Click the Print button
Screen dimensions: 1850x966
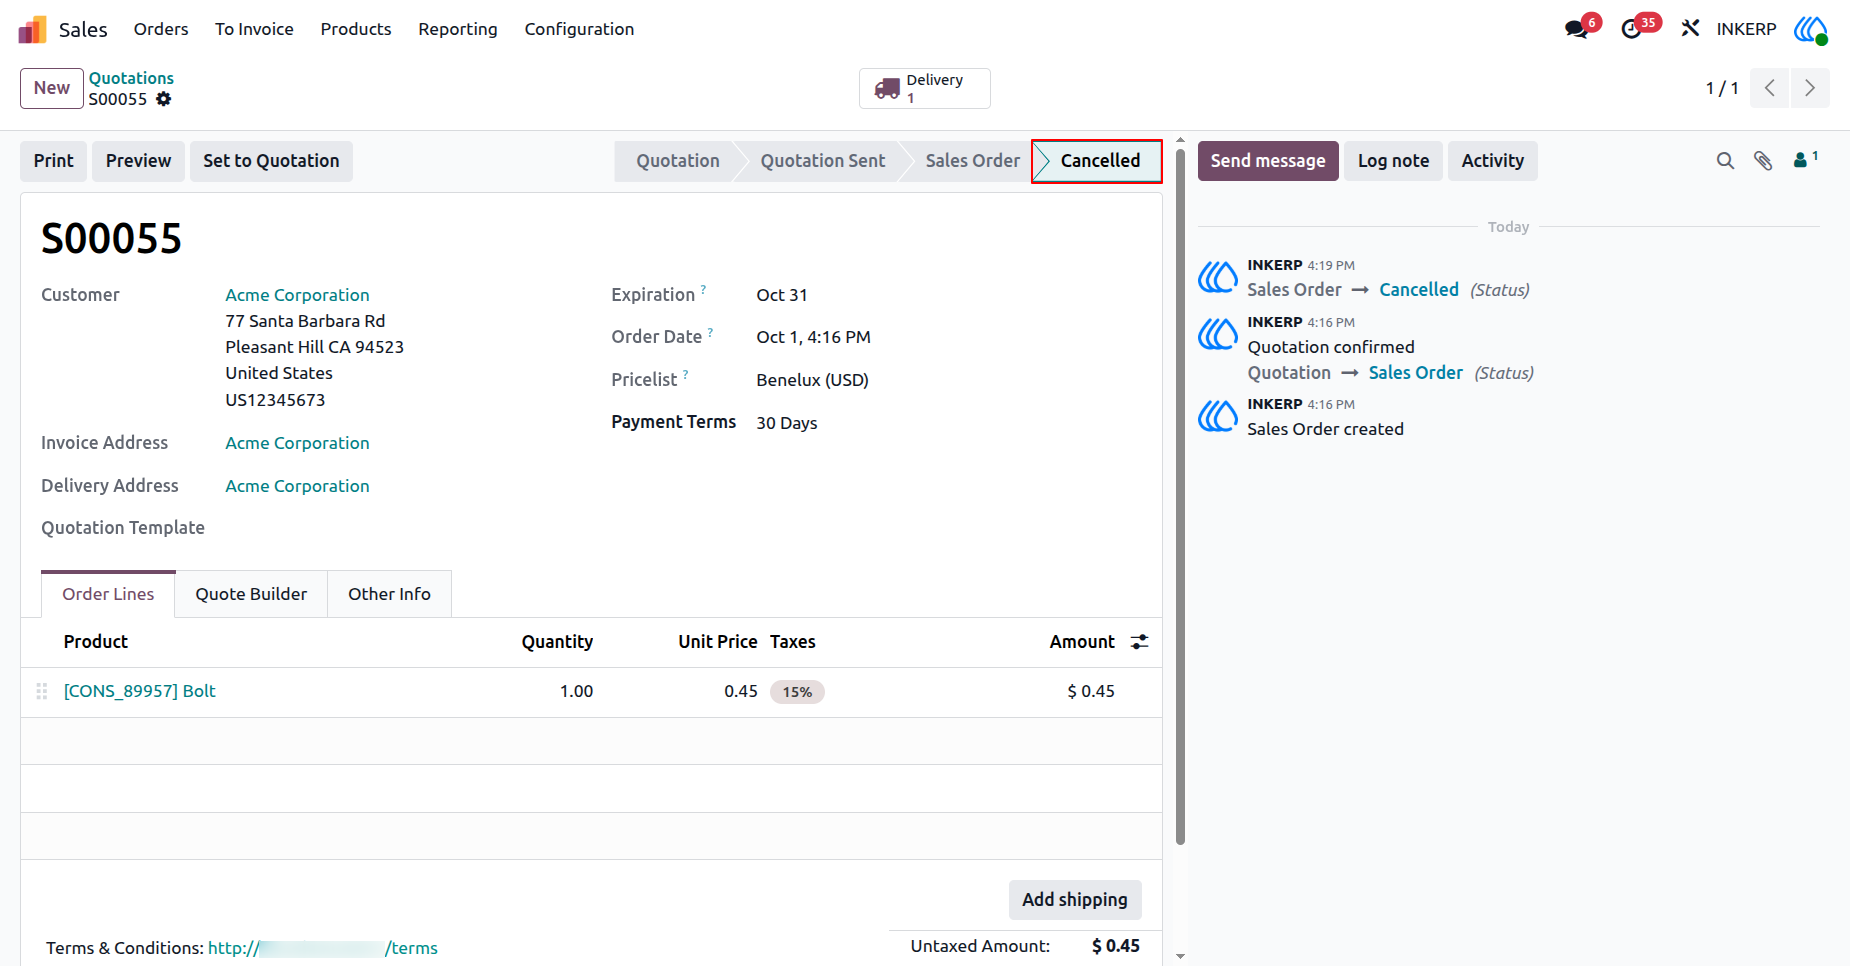tap(54, 161)
